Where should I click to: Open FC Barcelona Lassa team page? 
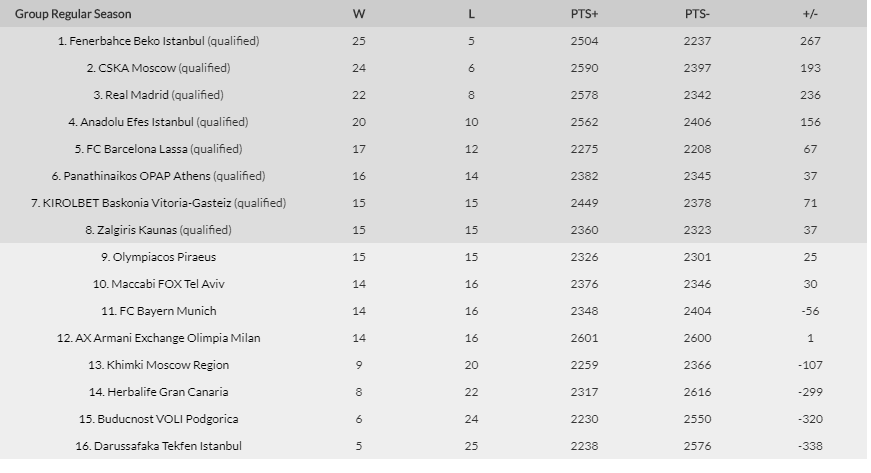click(145, 149)
